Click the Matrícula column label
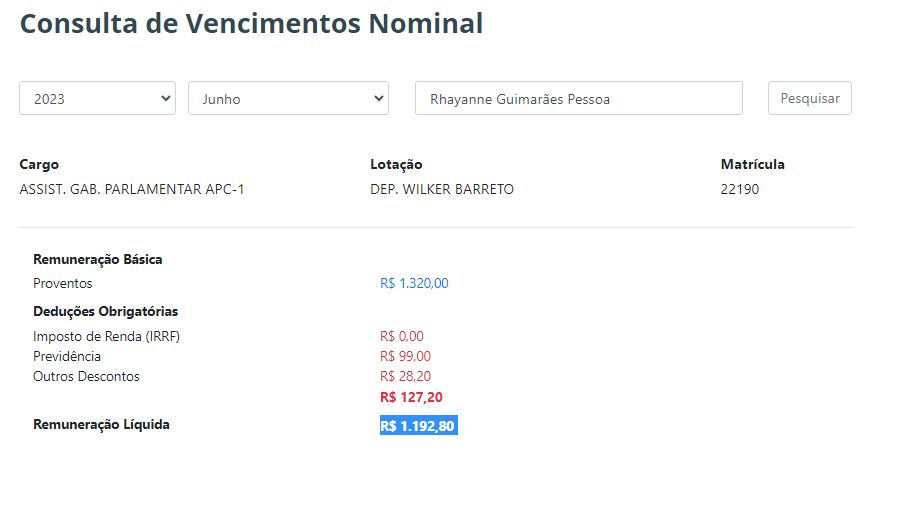 click(752, 164)
